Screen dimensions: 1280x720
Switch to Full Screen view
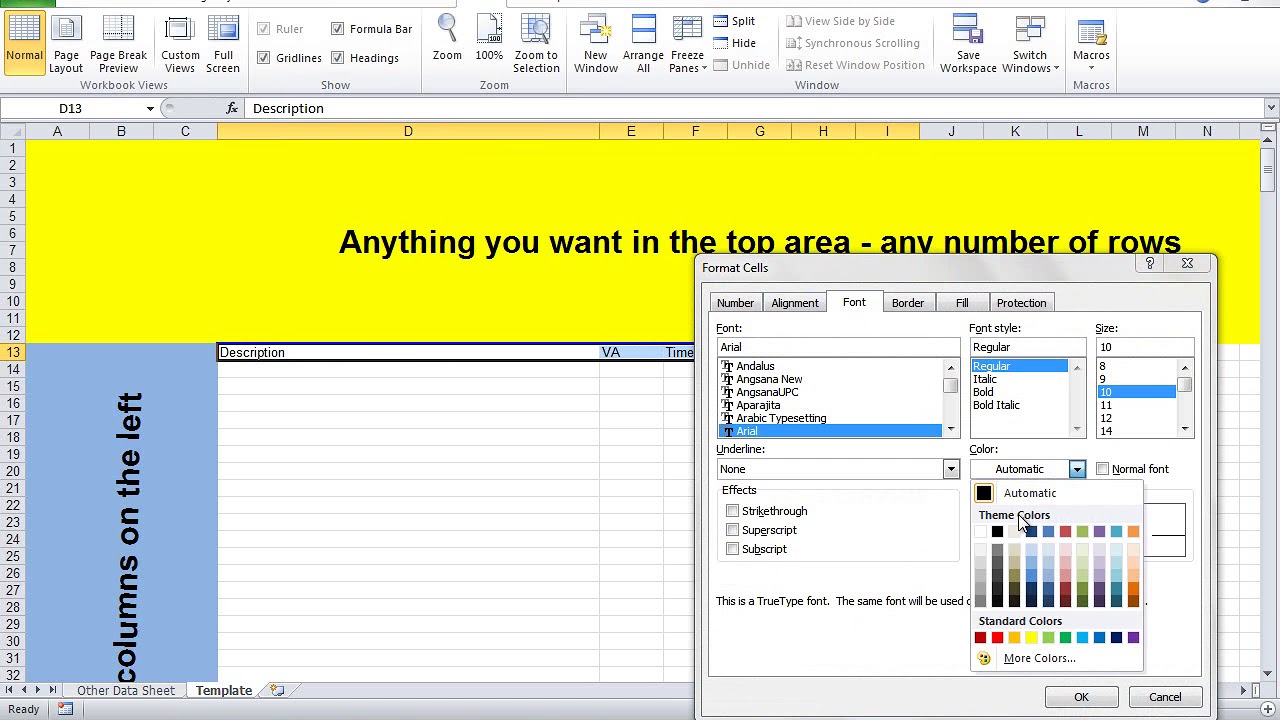[223, 43]
